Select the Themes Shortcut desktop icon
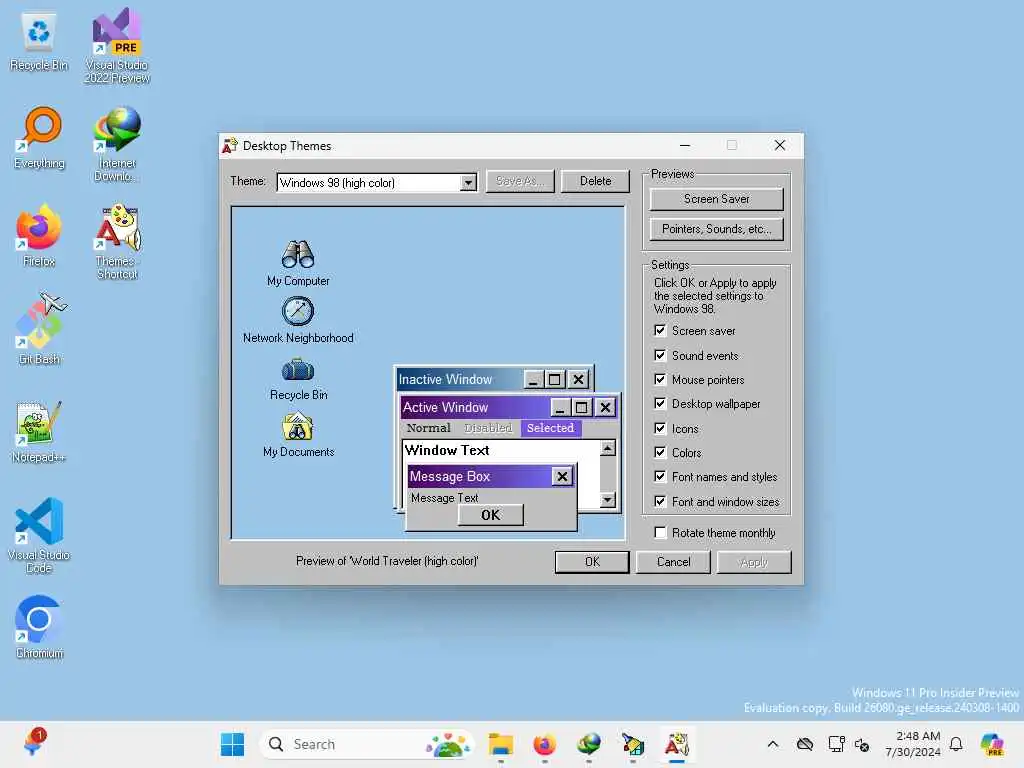 (x=118, y=242)
